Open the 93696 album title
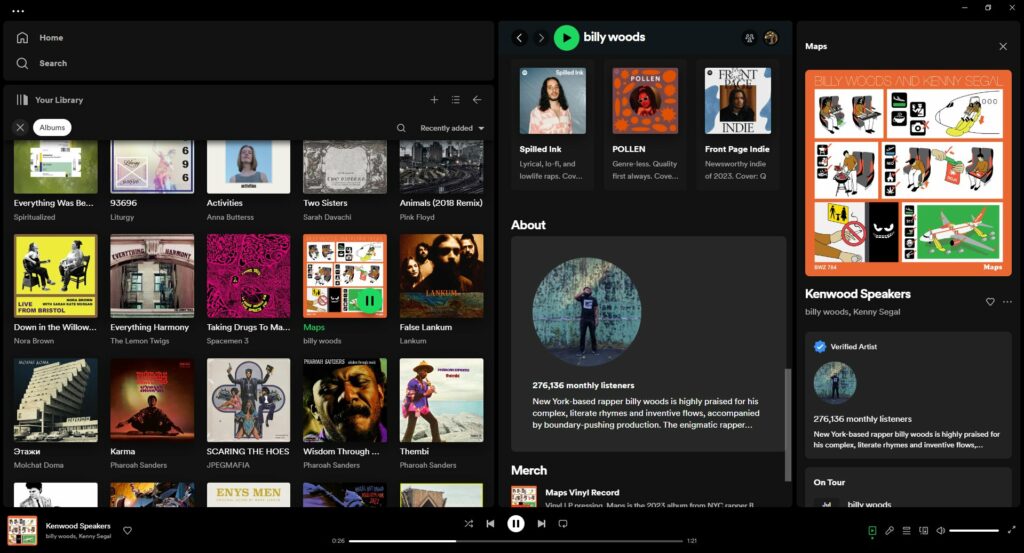The width and height of the screenshot is (1024, 553). [123, 203]
